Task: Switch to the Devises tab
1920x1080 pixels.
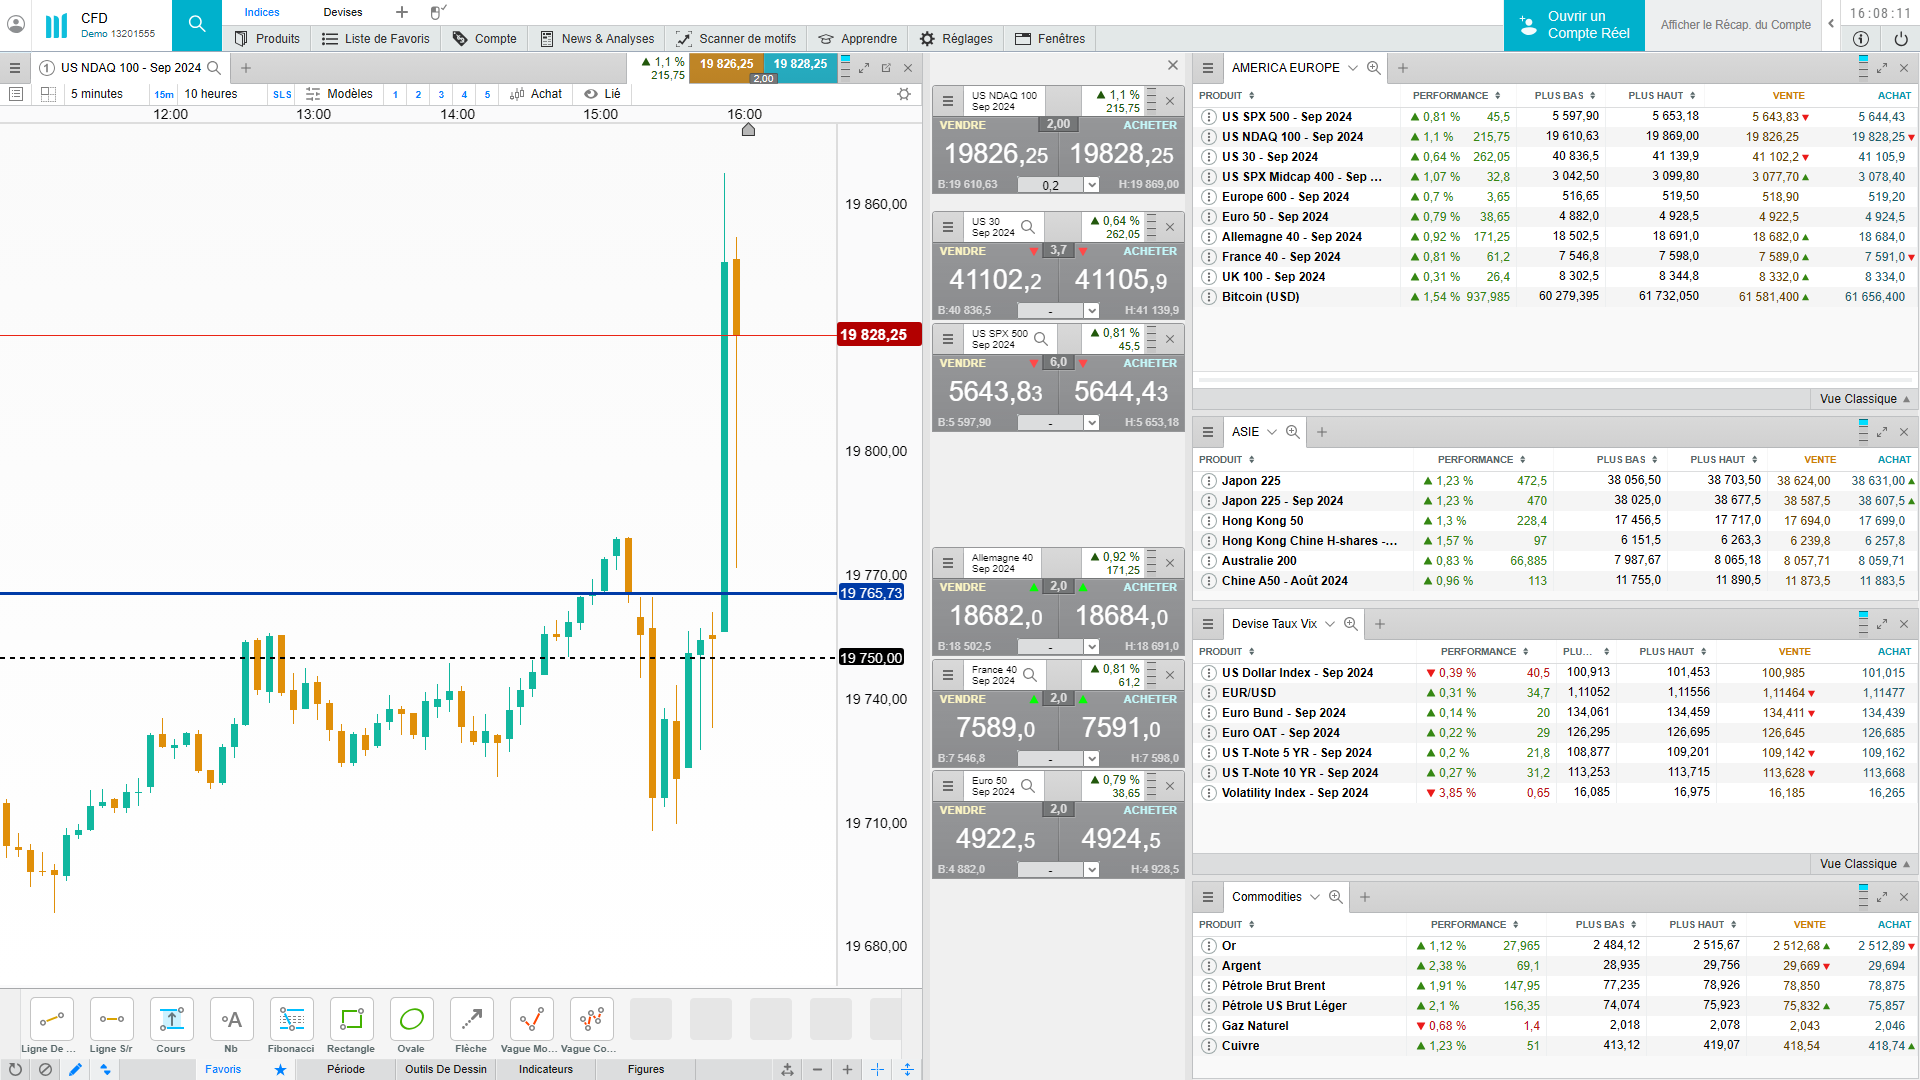Action: 343,12
